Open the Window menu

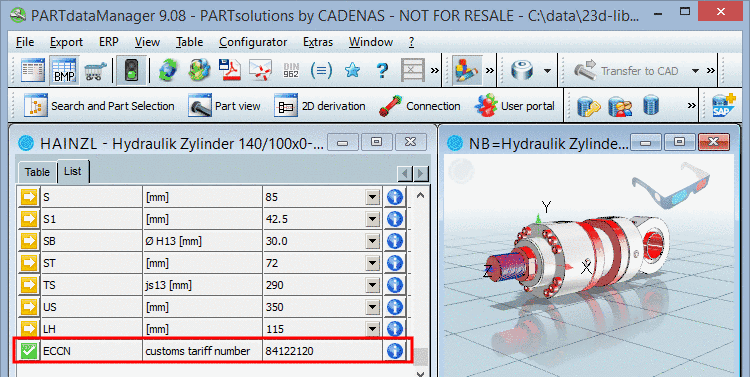click(x=371, y=42)
